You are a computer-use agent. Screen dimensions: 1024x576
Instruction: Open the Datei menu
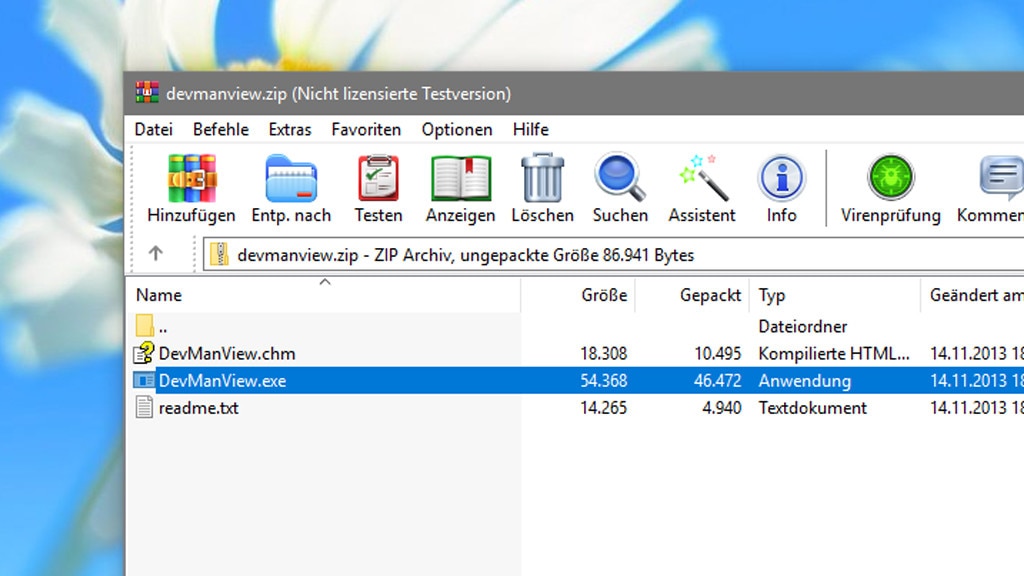click(154, 129)
